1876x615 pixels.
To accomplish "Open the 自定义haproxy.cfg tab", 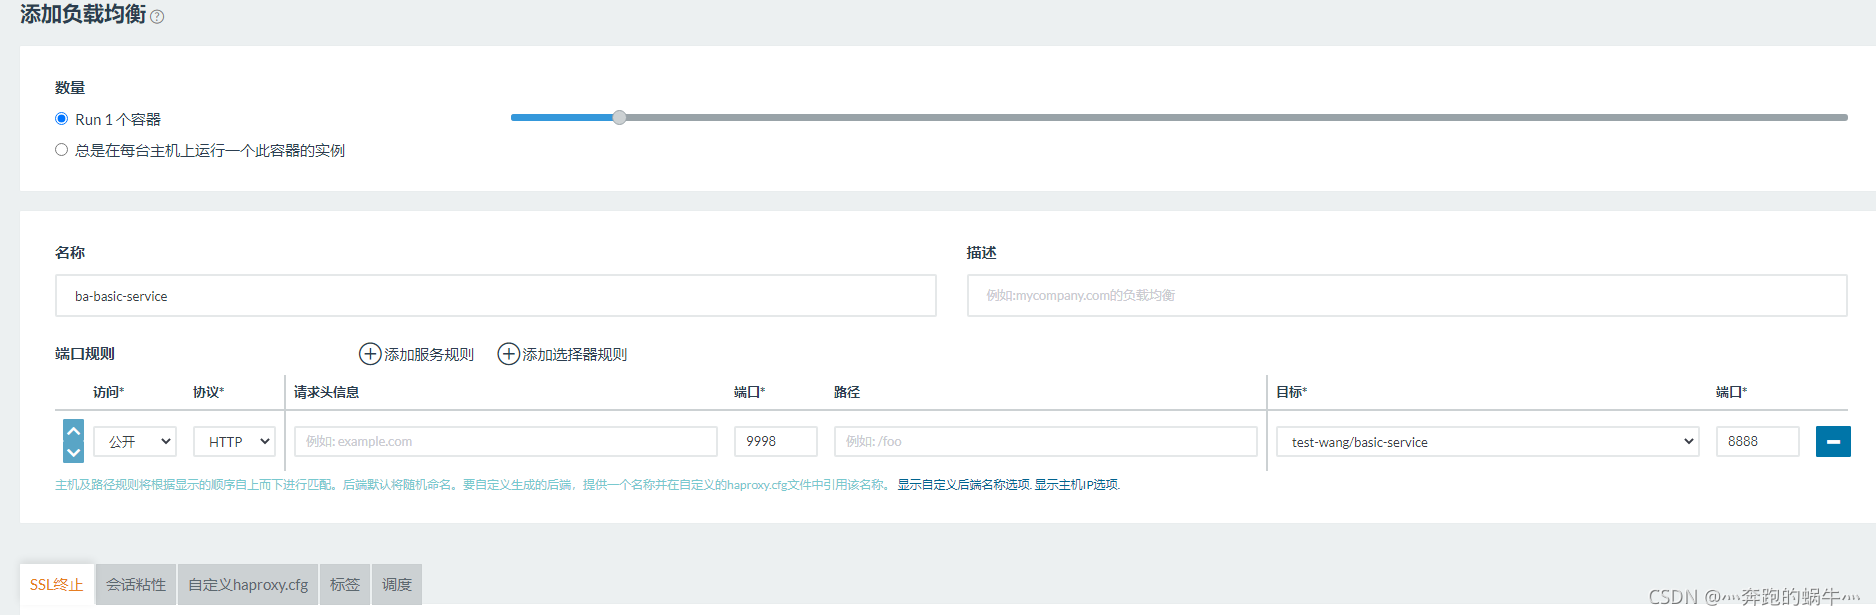I will [x=248, y=584].
